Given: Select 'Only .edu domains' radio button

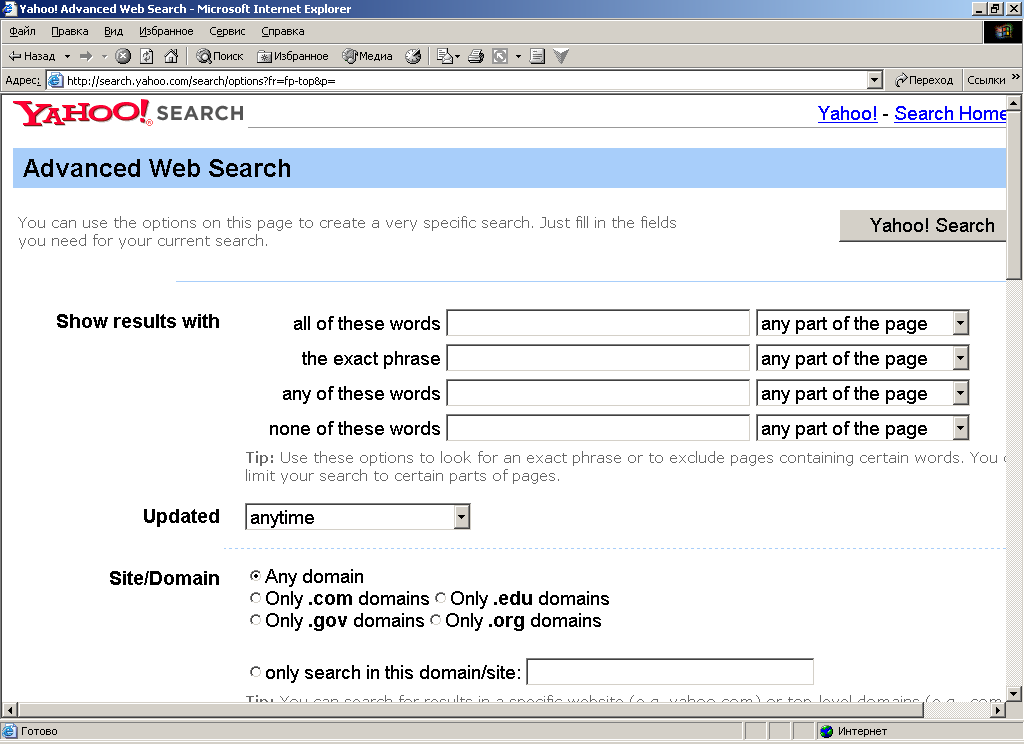Looking at the screenshot, I should tap(441, 598).
